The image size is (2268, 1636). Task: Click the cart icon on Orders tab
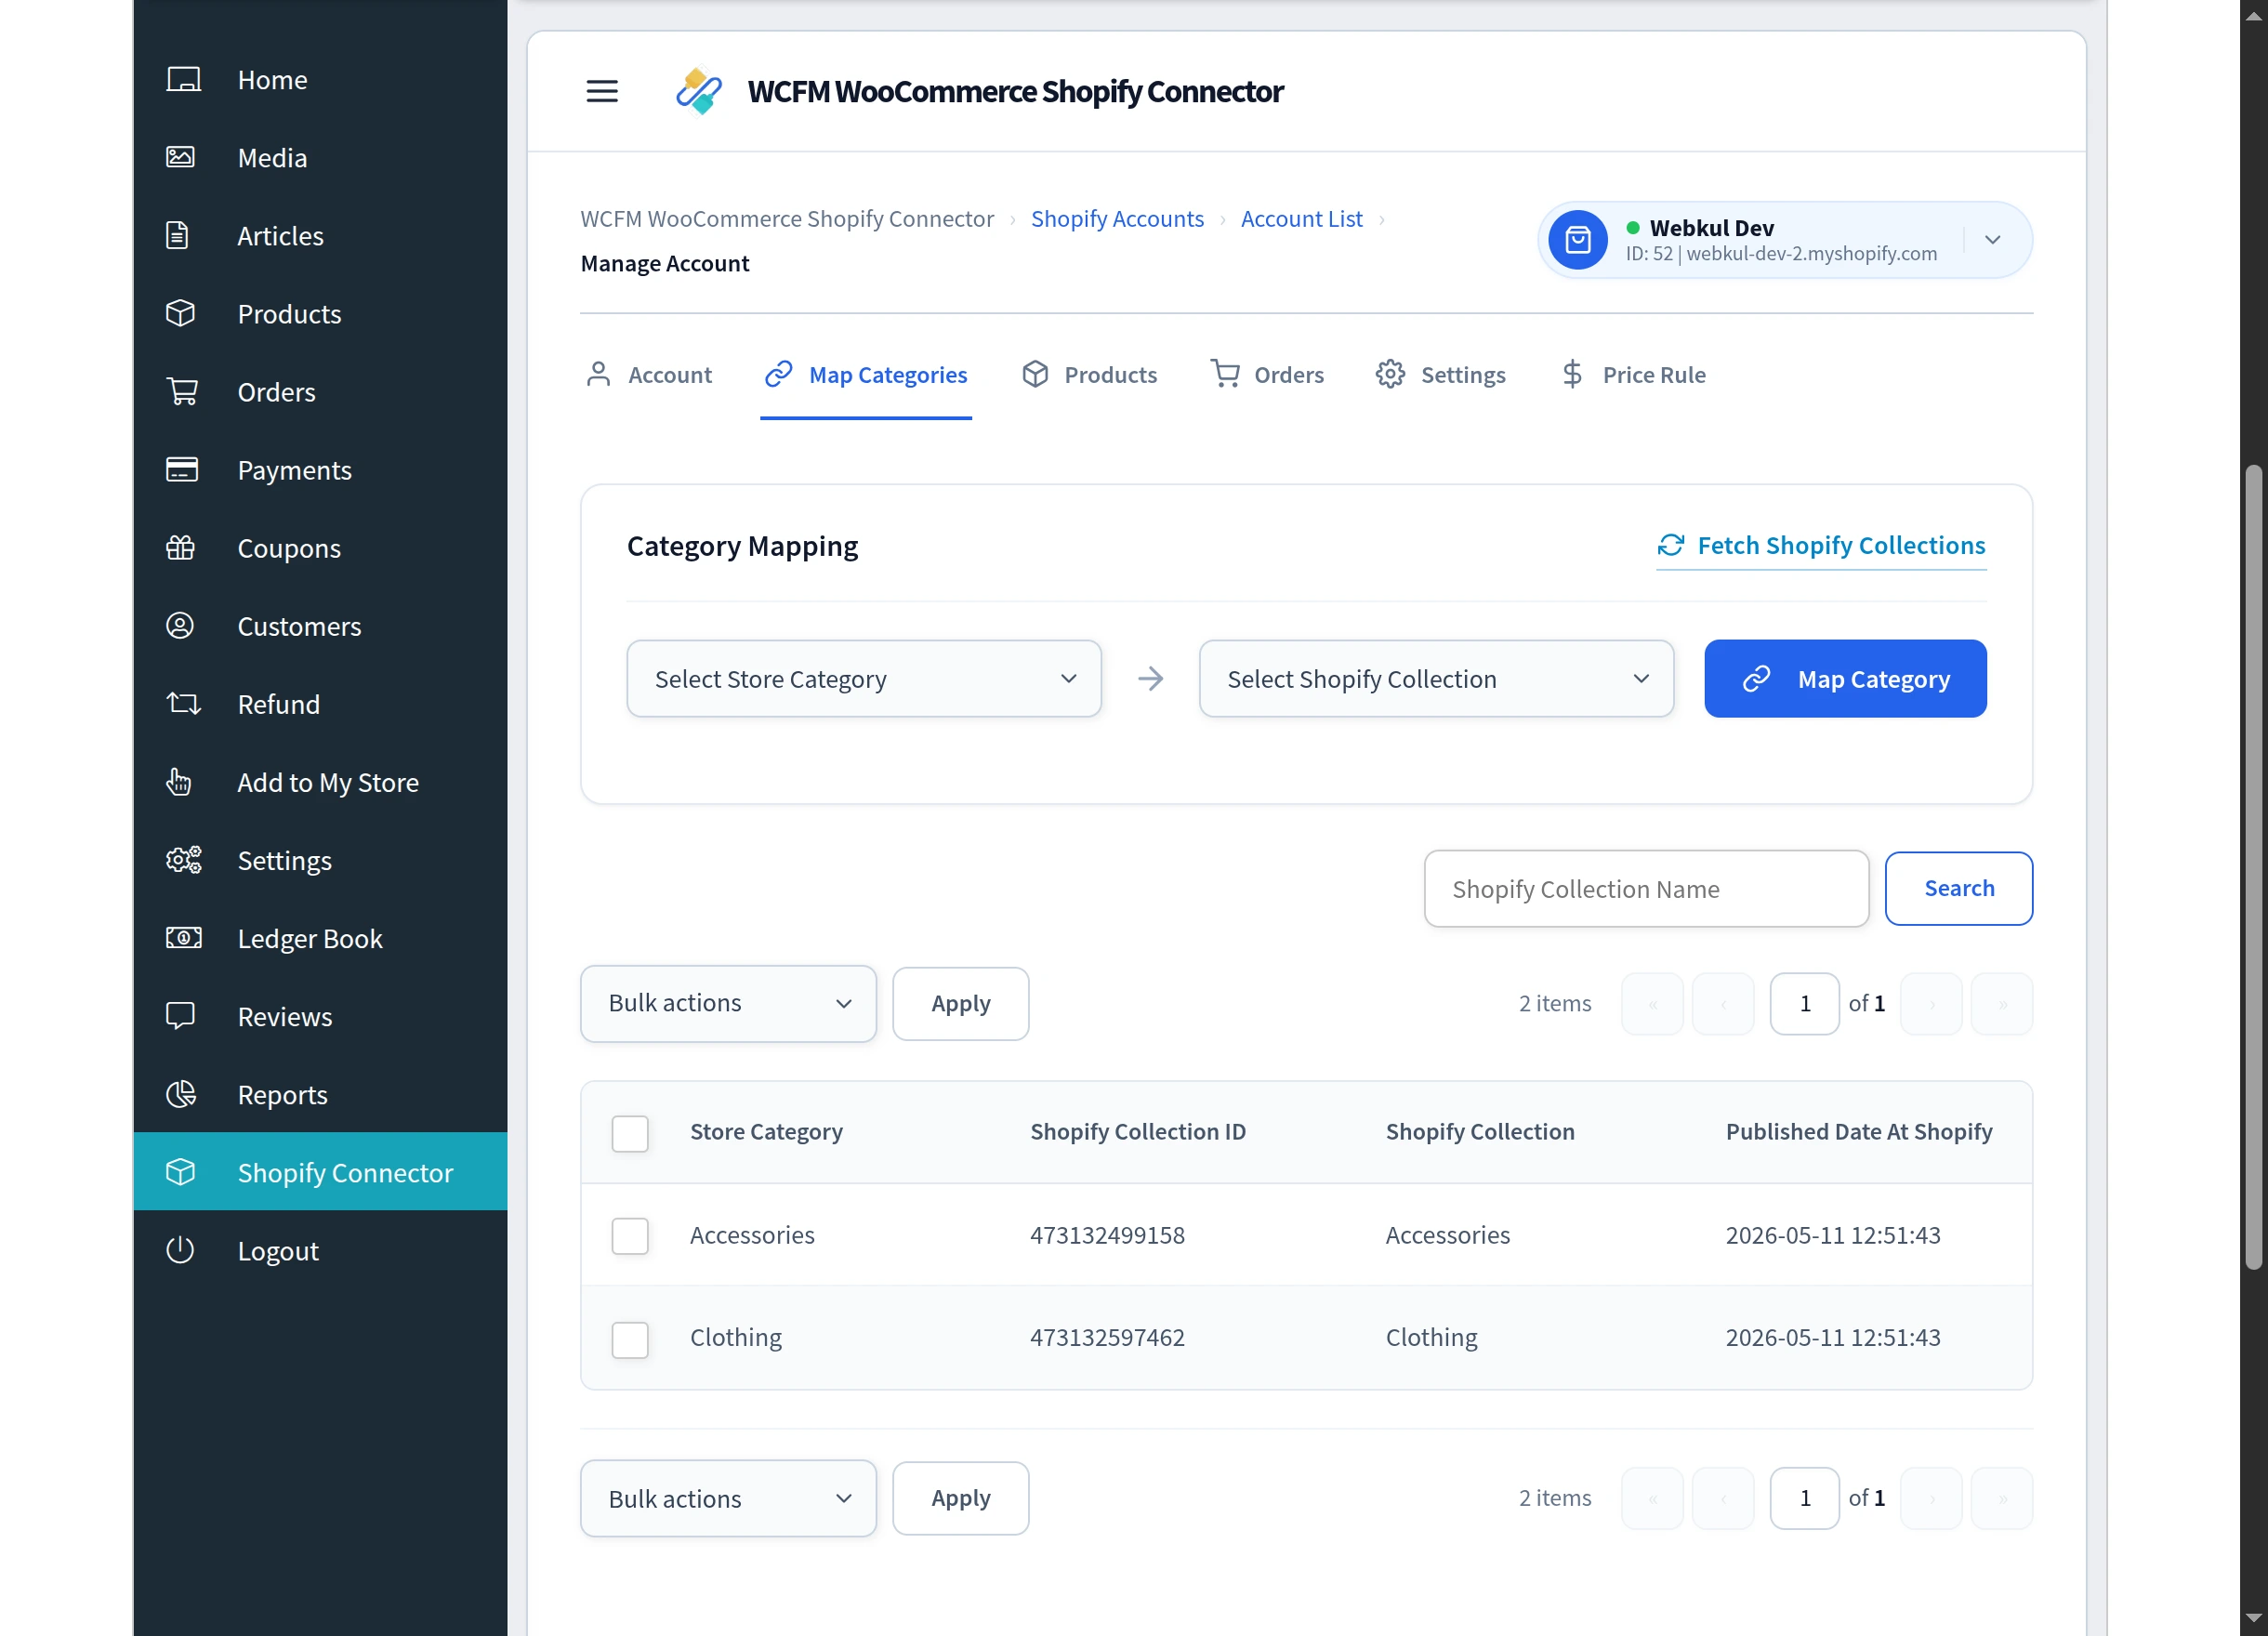click(1225, 374)
